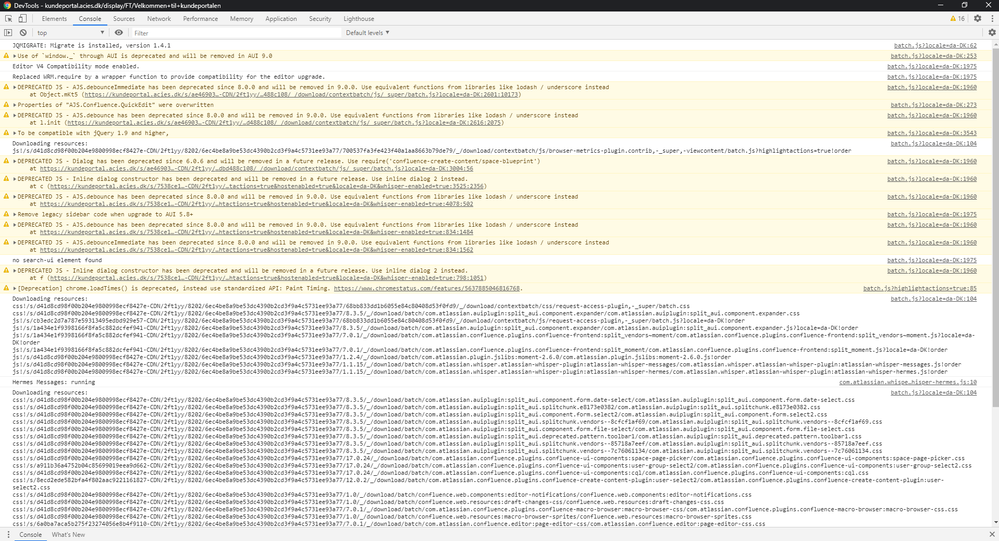Open source link batch.js?locale=da-DK:253

(x=933, y=56)
